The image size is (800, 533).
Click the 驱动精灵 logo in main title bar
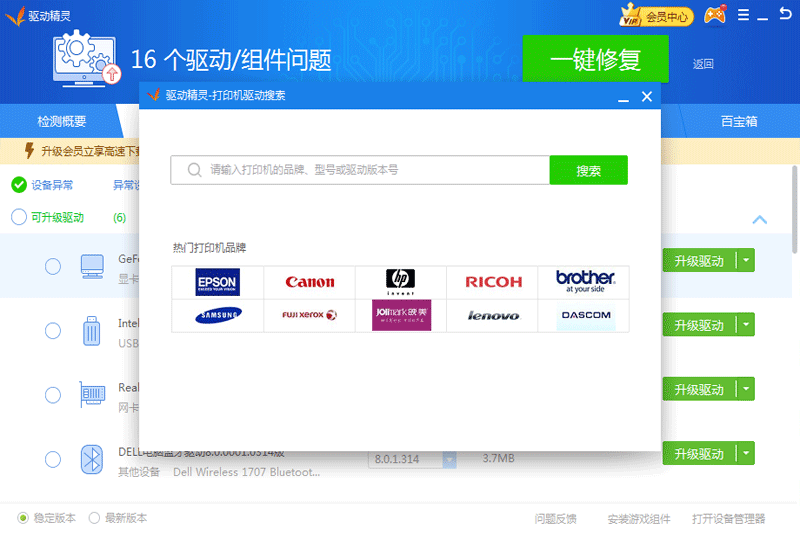pyautogui.click(x=38, y=16)
